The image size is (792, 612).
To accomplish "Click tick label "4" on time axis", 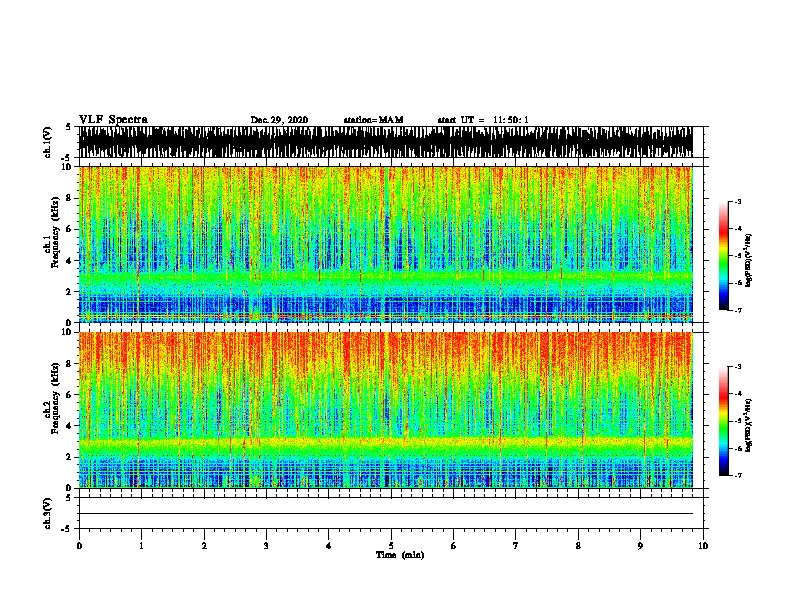I will click(x=329, y=546).
